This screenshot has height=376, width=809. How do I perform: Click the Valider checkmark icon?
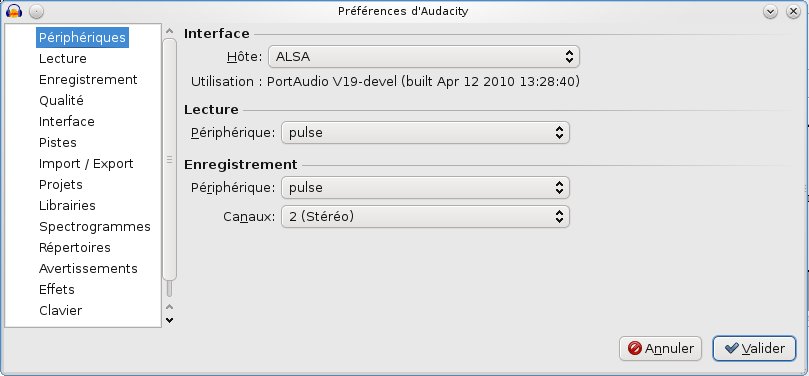[x=731, y=349]
